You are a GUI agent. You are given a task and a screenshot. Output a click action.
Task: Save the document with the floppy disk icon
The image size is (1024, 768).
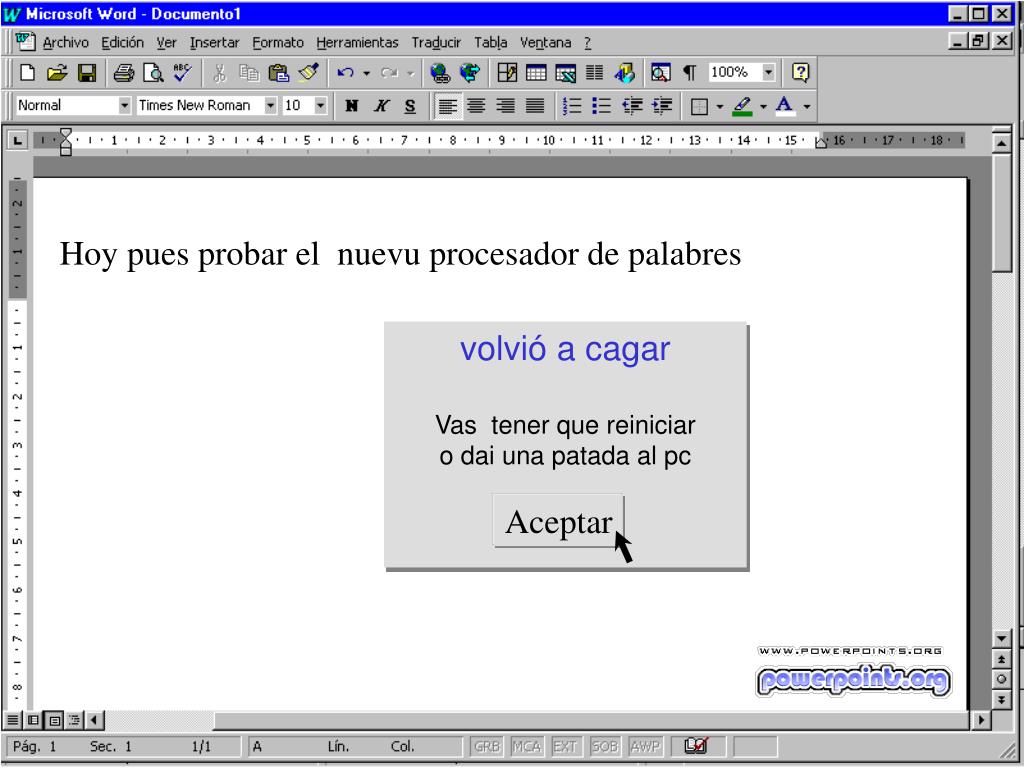click(x=87, y=72)
